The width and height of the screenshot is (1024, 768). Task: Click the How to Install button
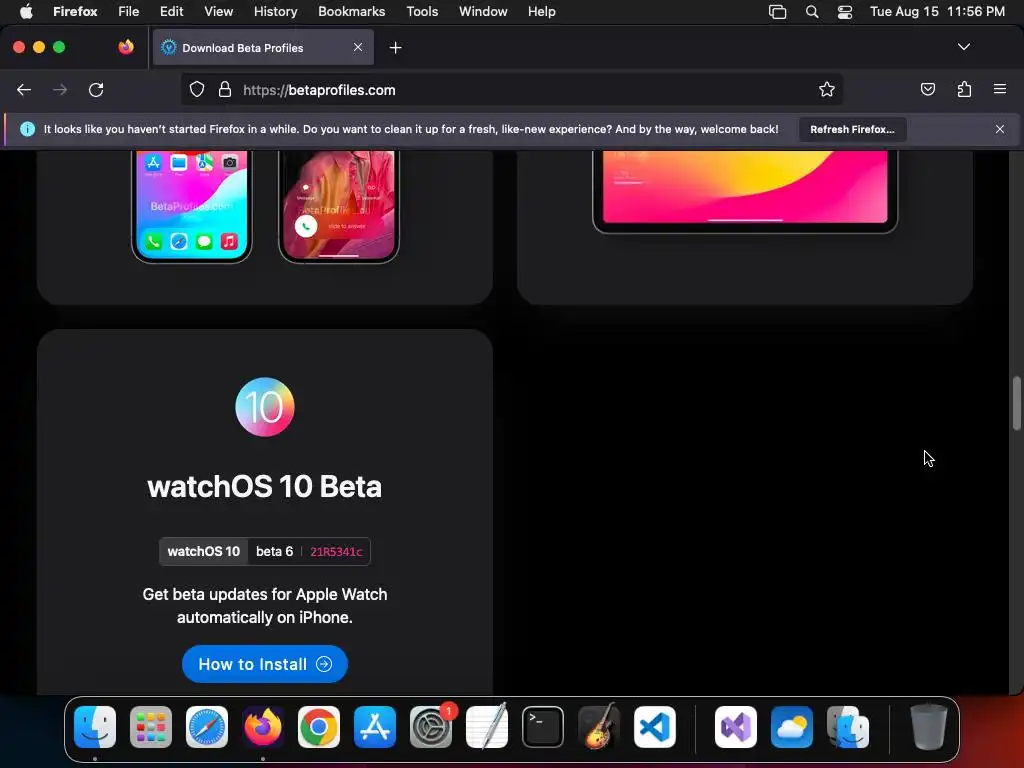click(264, 664)
